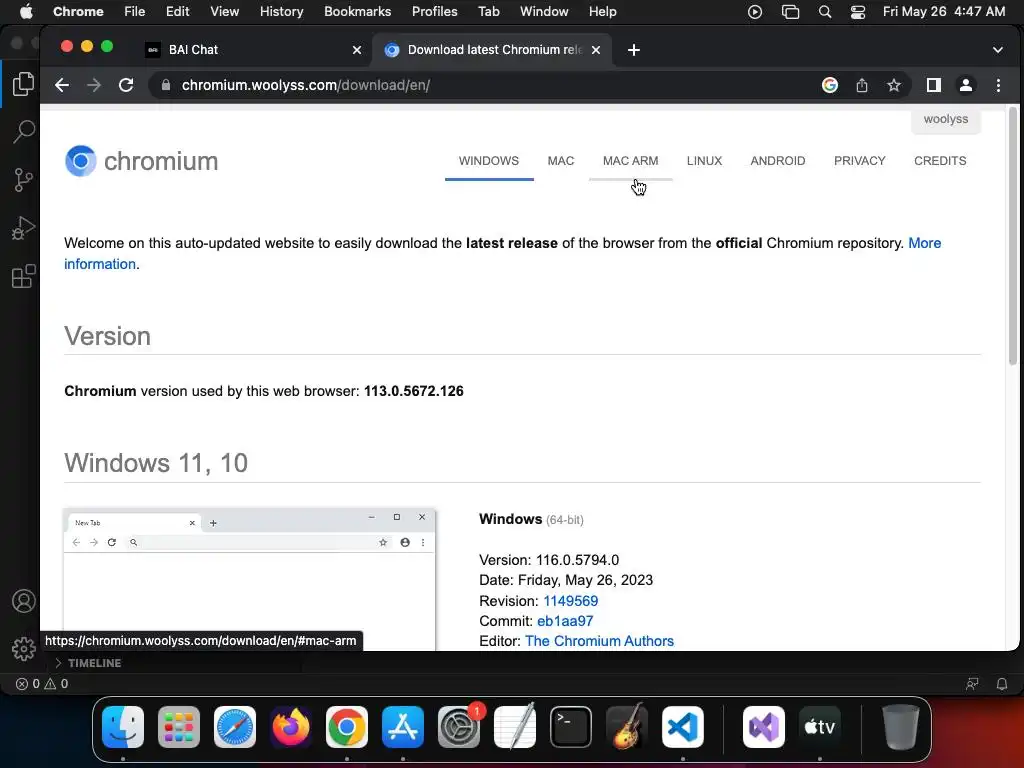Image resolution: width=1024 pixels, height=768 pixels.
Task: Expand TIMELINE section in VS Code
Action: [88, 663]
